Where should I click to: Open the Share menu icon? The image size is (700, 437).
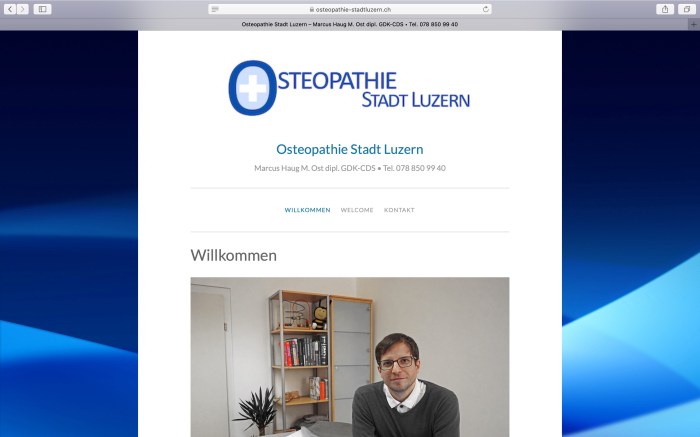(x=665, y=9)
